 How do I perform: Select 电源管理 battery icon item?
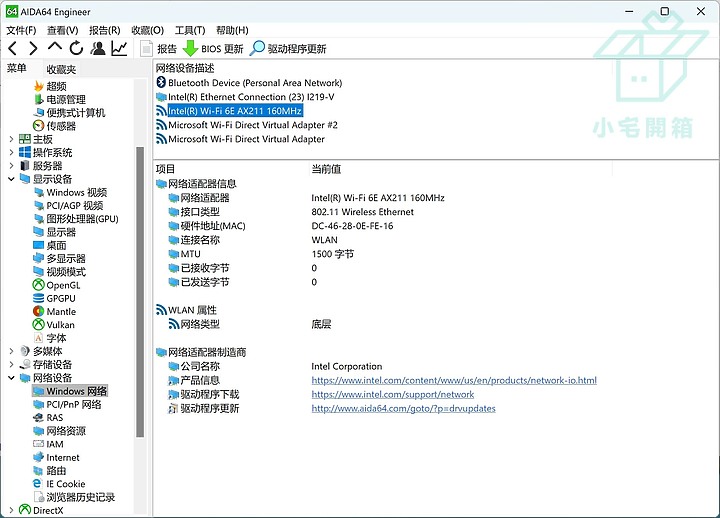60,100
